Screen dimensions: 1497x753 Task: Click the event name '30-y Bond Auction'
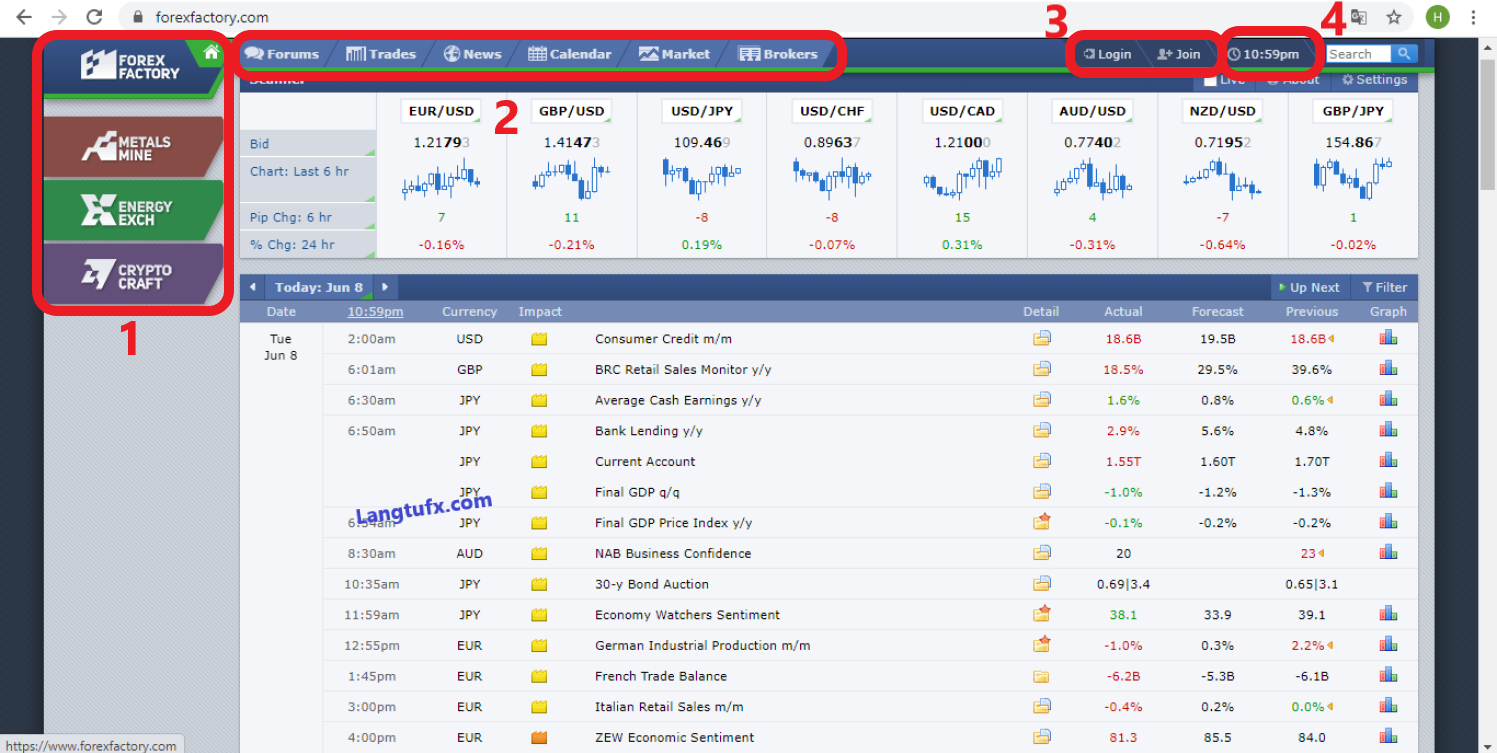pos(652,584)
